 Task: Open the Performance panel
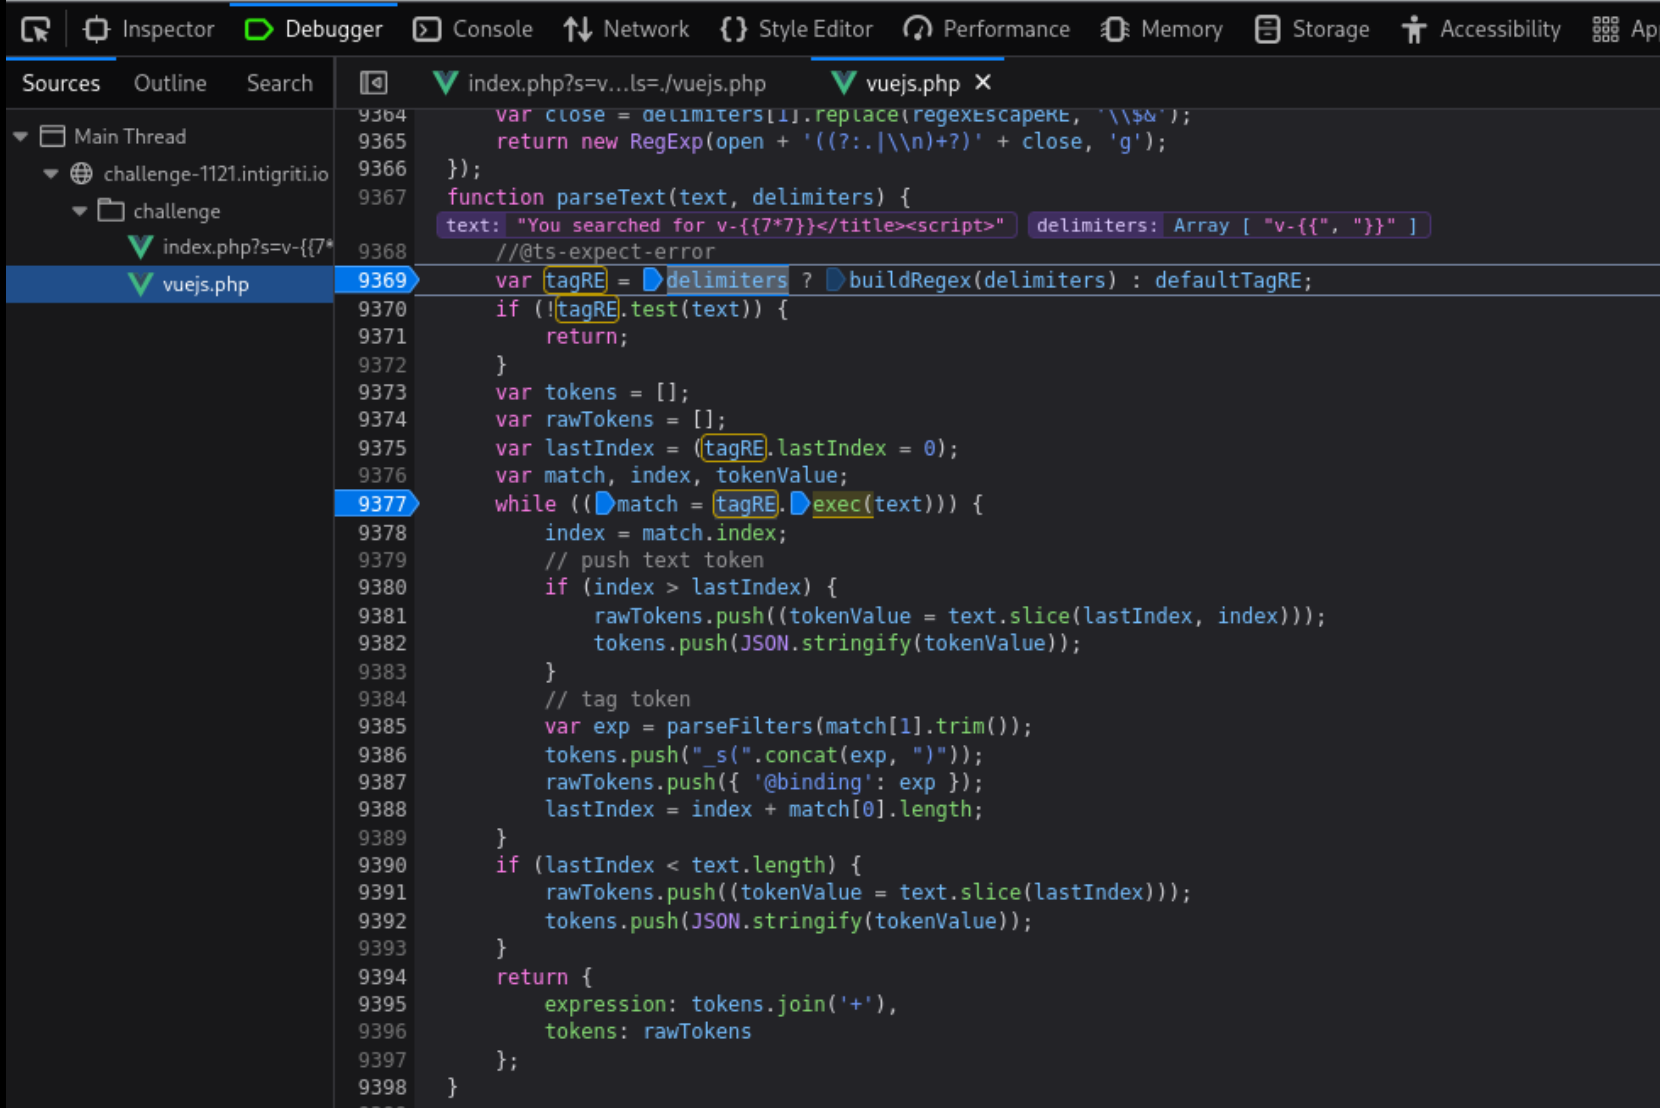(x=986, y=29)
